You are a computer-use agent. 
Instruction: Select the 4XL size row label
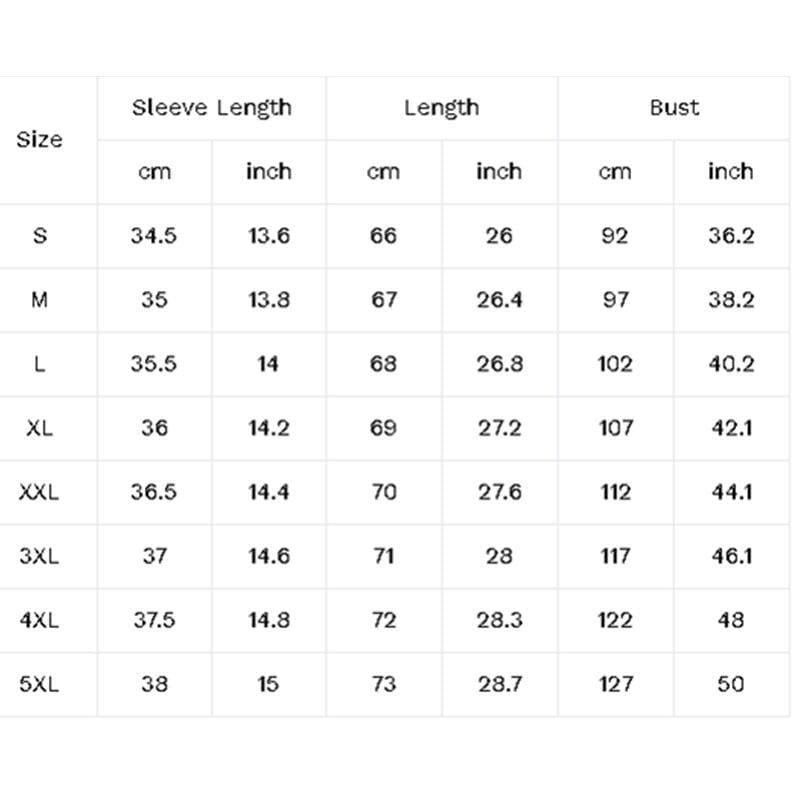point(39,620)
